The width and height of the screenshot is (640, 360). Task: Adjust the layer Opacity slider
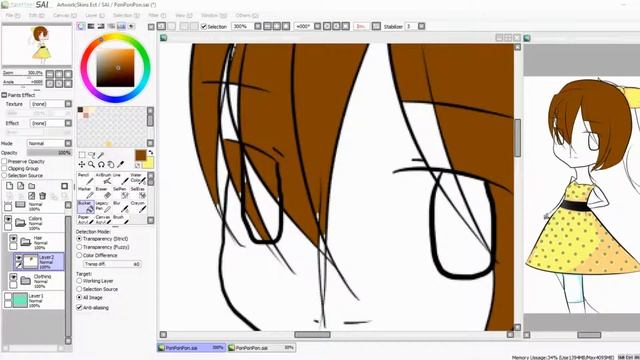point(49,153)
